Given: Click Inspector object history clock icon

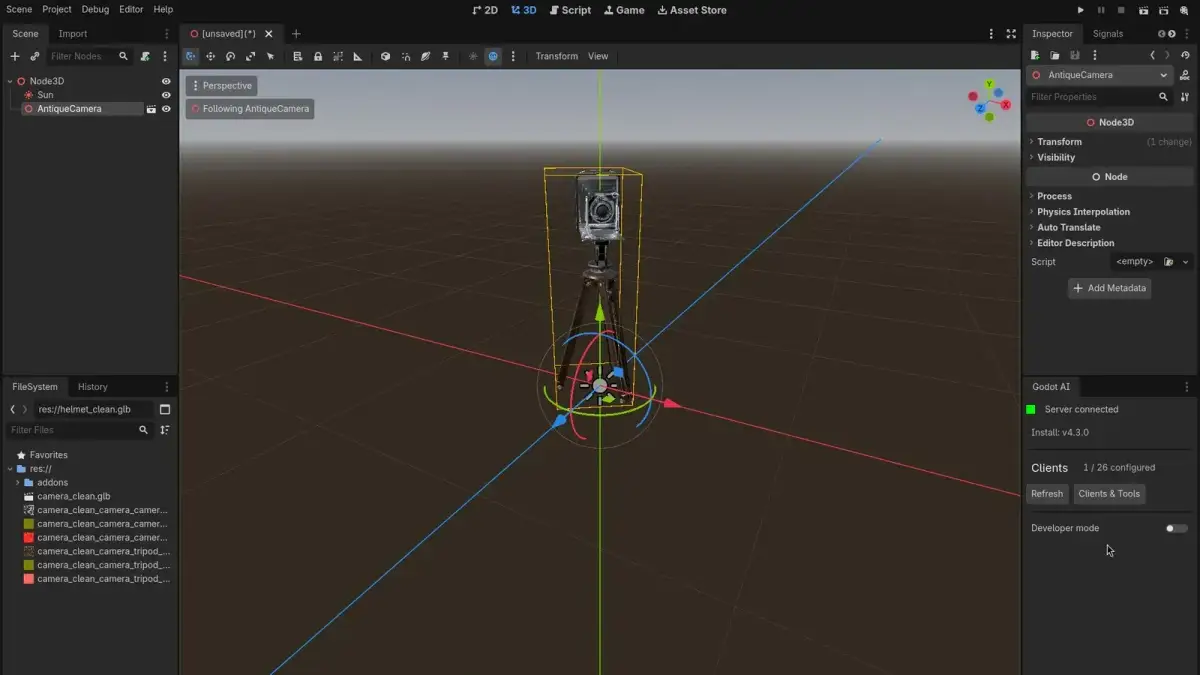Looking at the screenshot, I should 1185,56.
